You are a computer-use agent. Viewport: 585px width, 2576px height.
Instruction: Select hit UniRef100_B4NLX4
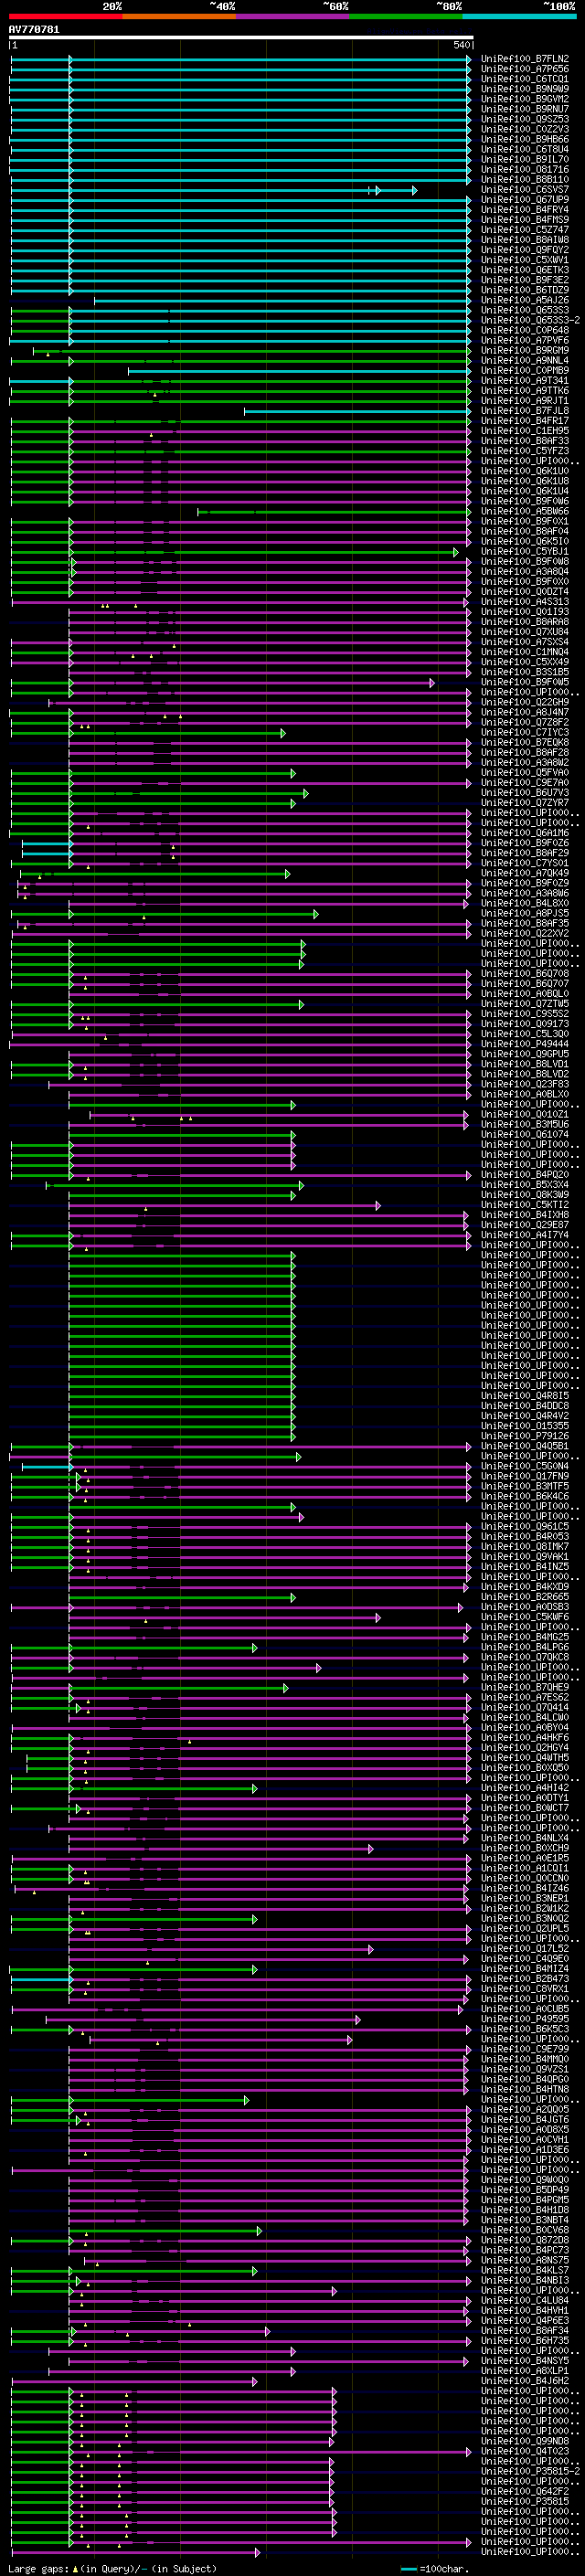[524, 1839]
